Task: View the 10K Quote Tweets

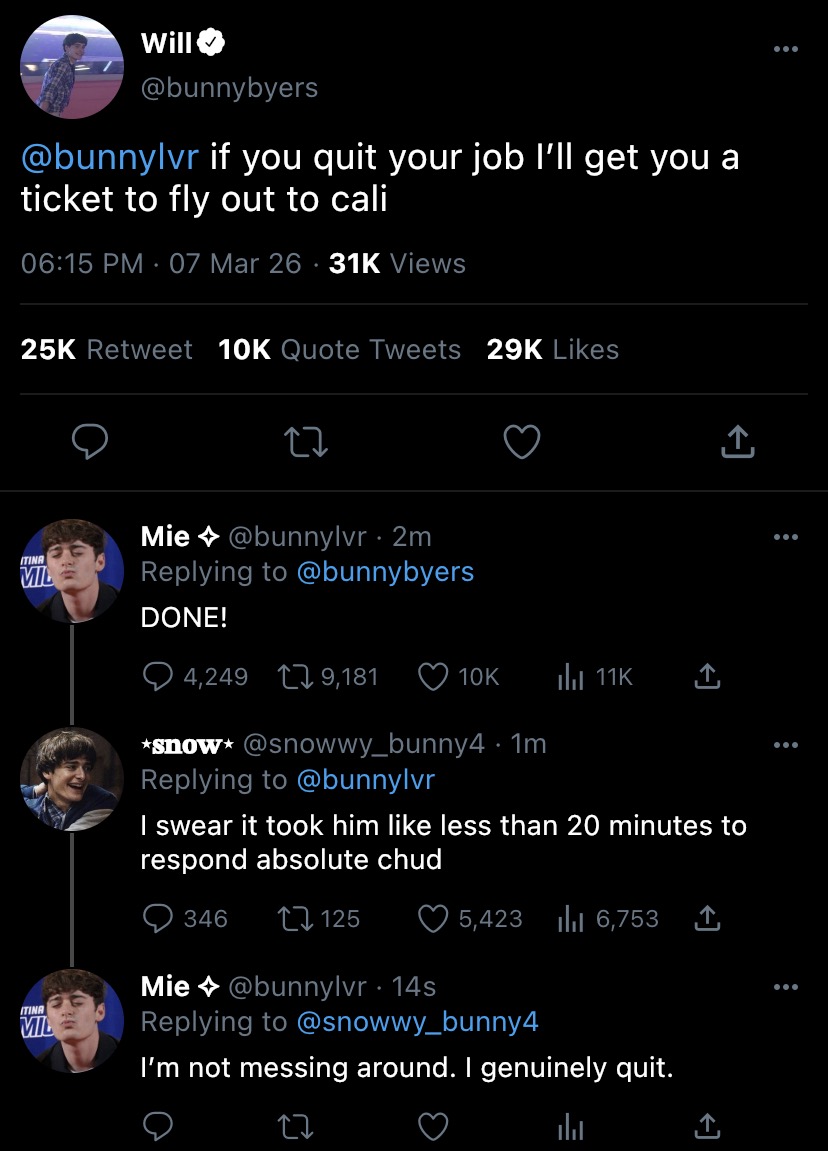Action: click(x=339, y=350)
